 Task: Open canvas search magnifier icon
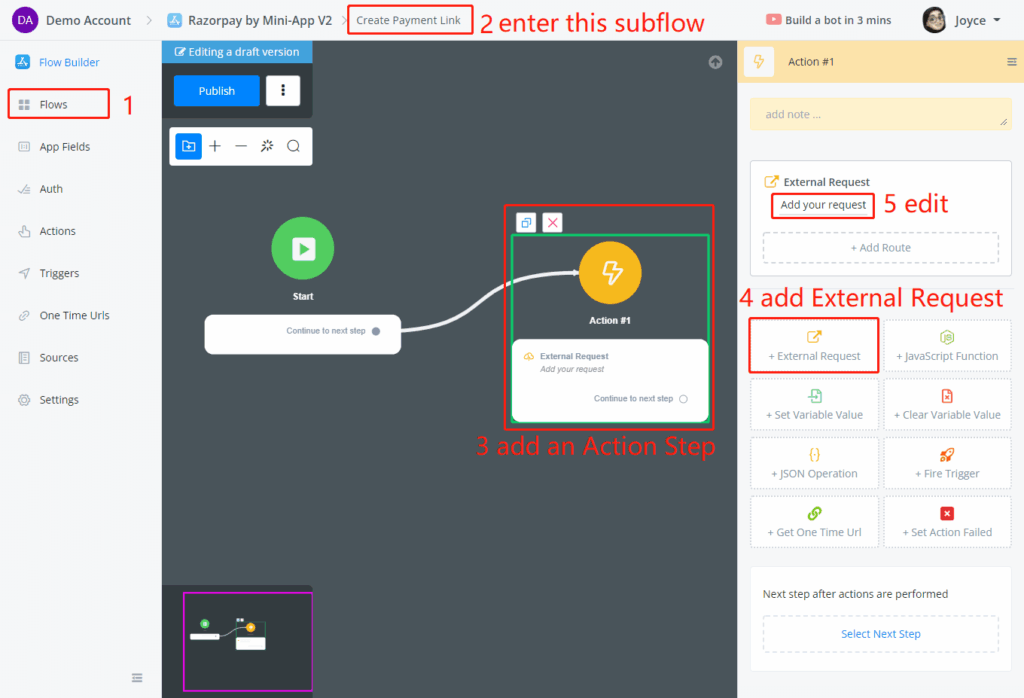293,146
